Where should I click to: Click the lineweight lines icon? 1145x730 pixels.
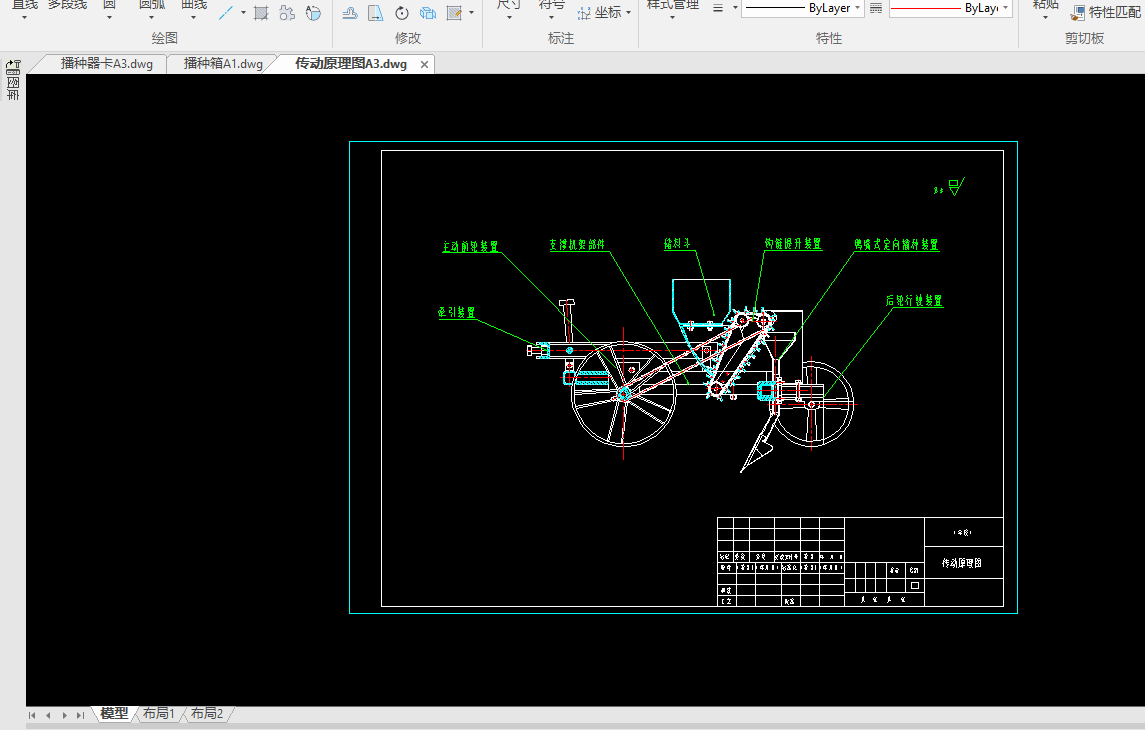(x=718, y=8)
